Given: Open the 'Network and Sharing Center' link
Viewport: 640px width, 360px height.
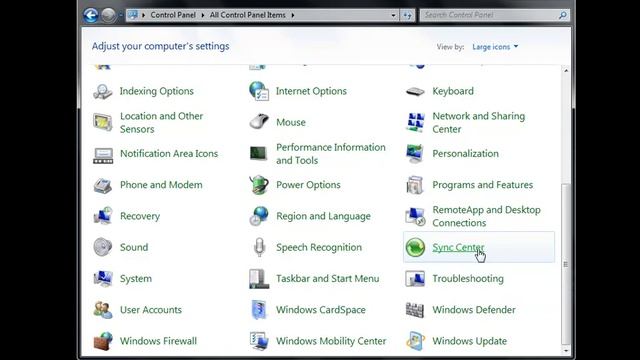Looking at the screenshot, I should pos(478,122).
